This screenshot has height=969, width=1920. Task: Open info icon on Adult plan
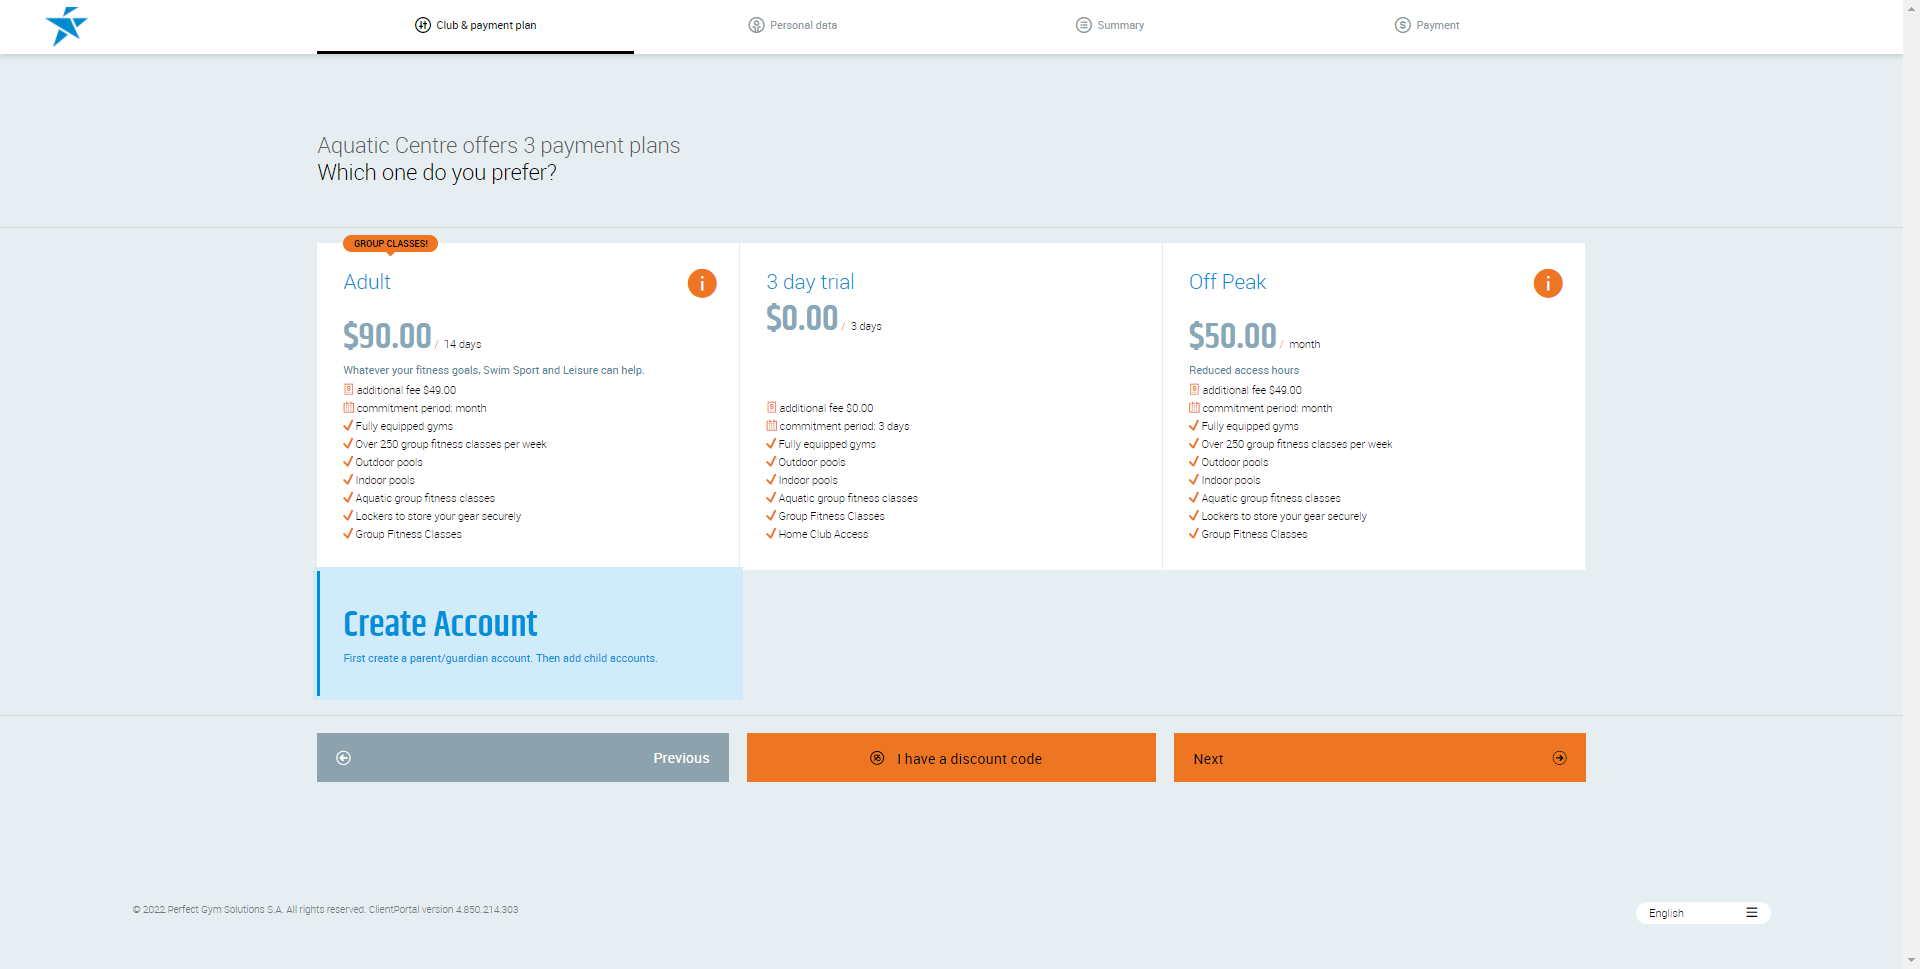[x=702, y=283]
